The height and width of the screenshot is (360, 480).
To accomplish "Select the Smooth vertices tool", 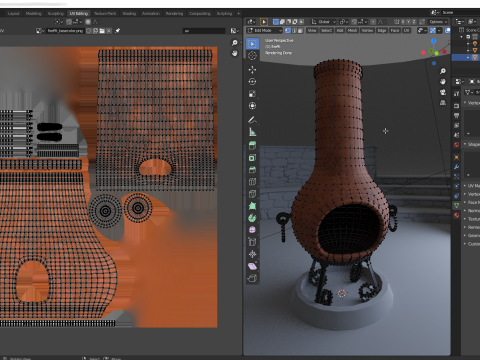I will pyautogui.click(x=252, y=230).
